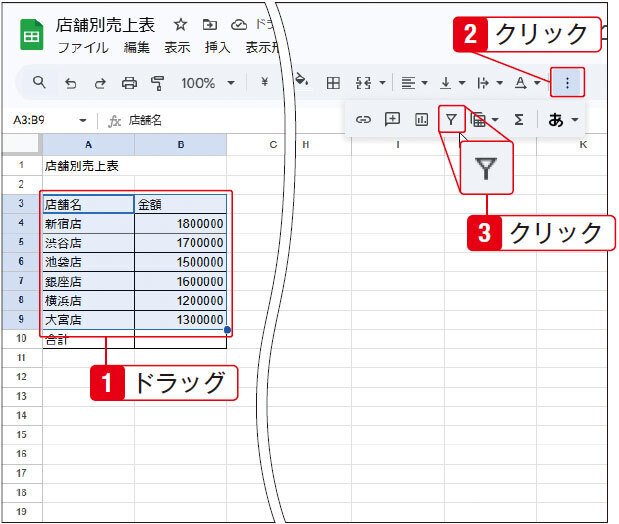Open the ファイル menu
Image resolution: width=619 pixels, height=524 pixels.
(x=83, y=48)
